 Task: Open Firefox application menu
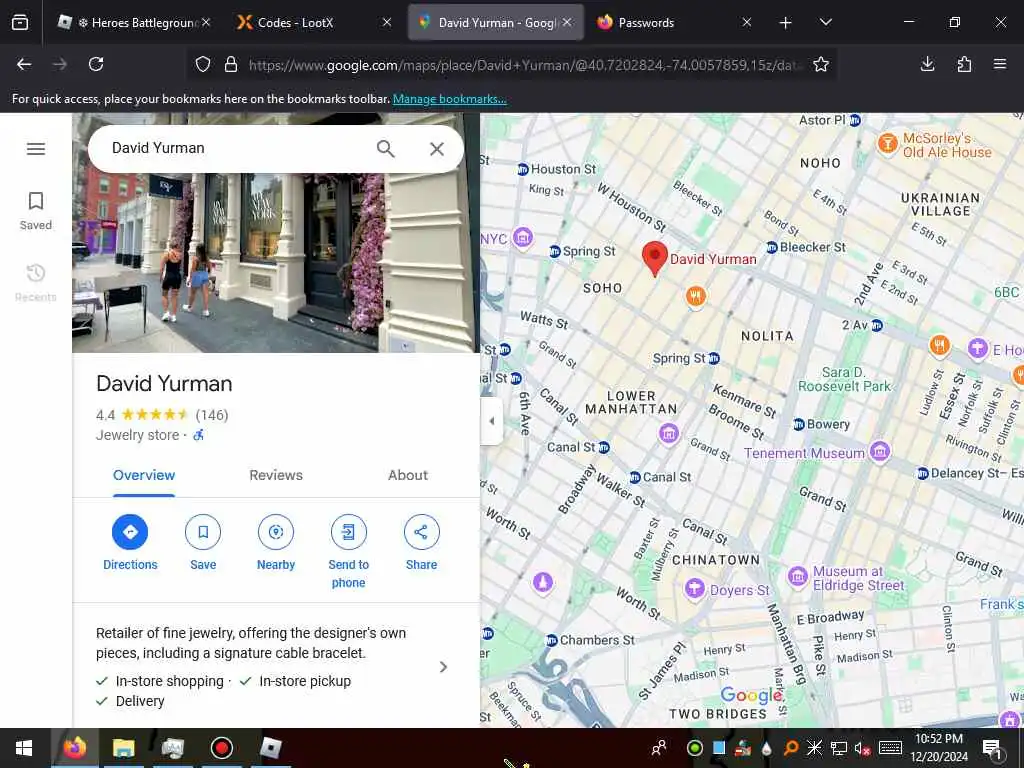[x=1000, y=64]
